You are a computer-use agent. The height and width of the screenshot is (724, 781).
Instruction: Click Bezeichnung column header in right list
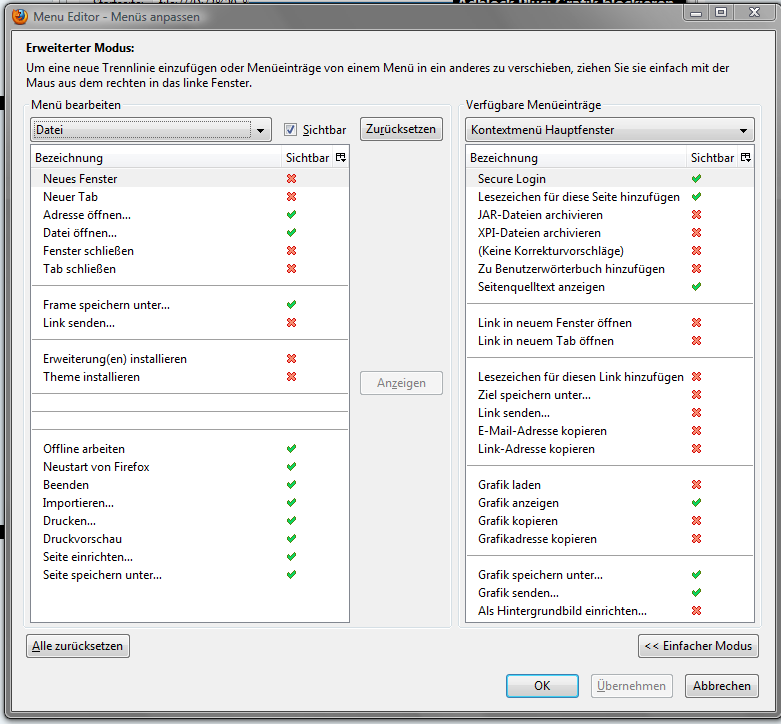(x=504, y=158)
